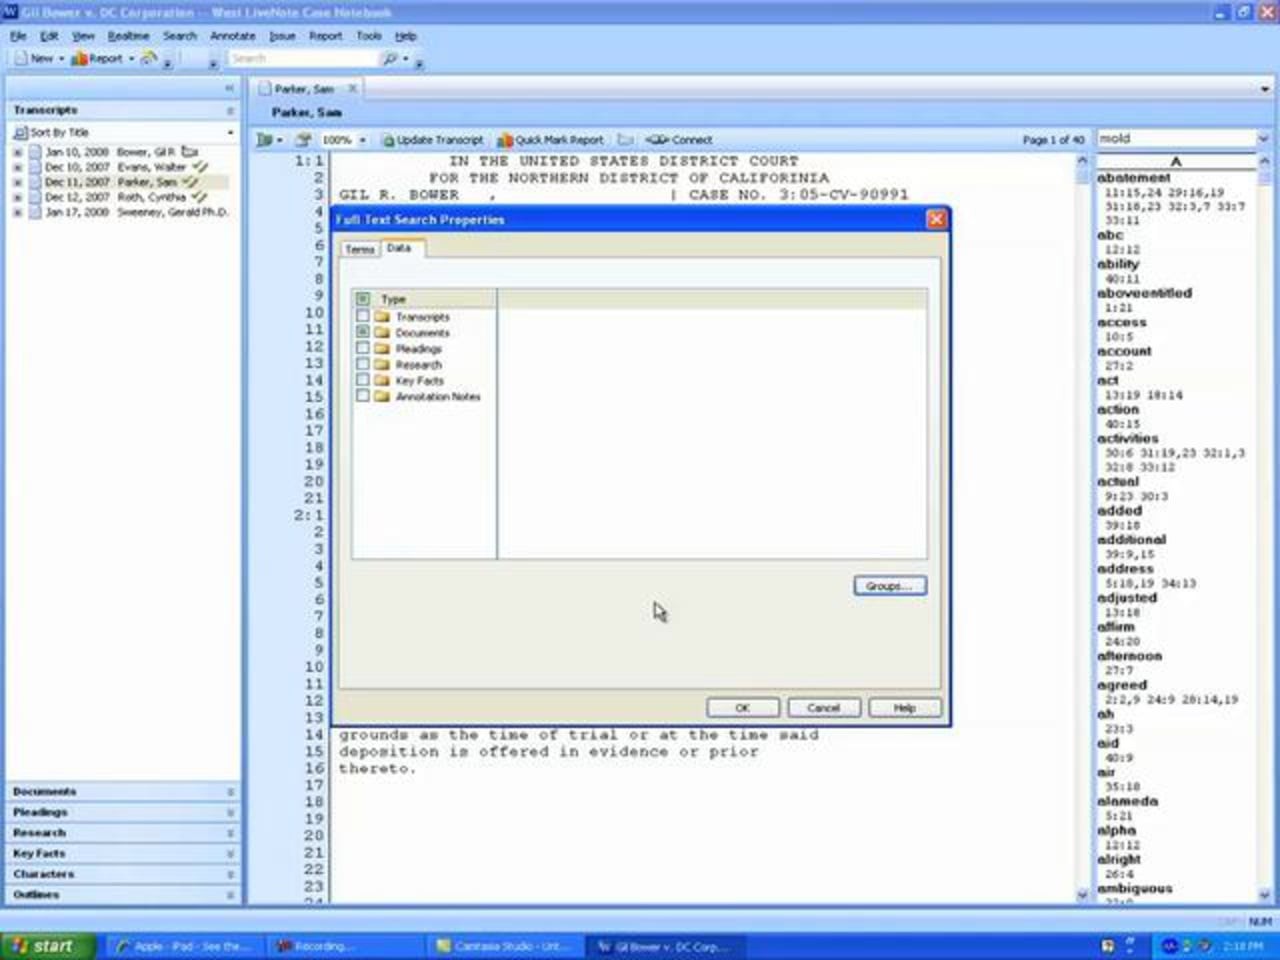Image resolution: width=1280 pixels, height=960 pixels.
Task: Click the Documents folder icon in list
Action: coord(381,333)
